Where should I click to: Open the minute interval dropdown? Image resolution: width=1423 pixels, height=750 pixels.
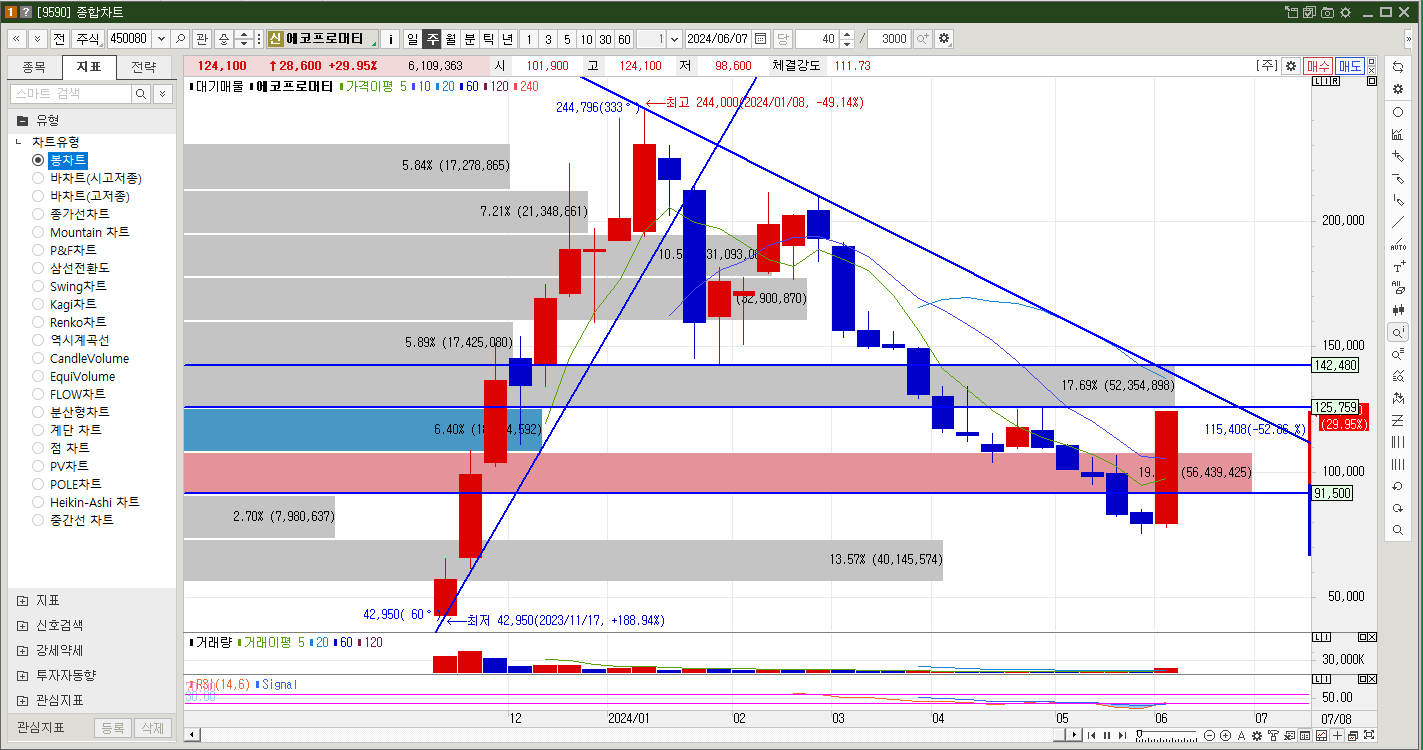point(673,39)
